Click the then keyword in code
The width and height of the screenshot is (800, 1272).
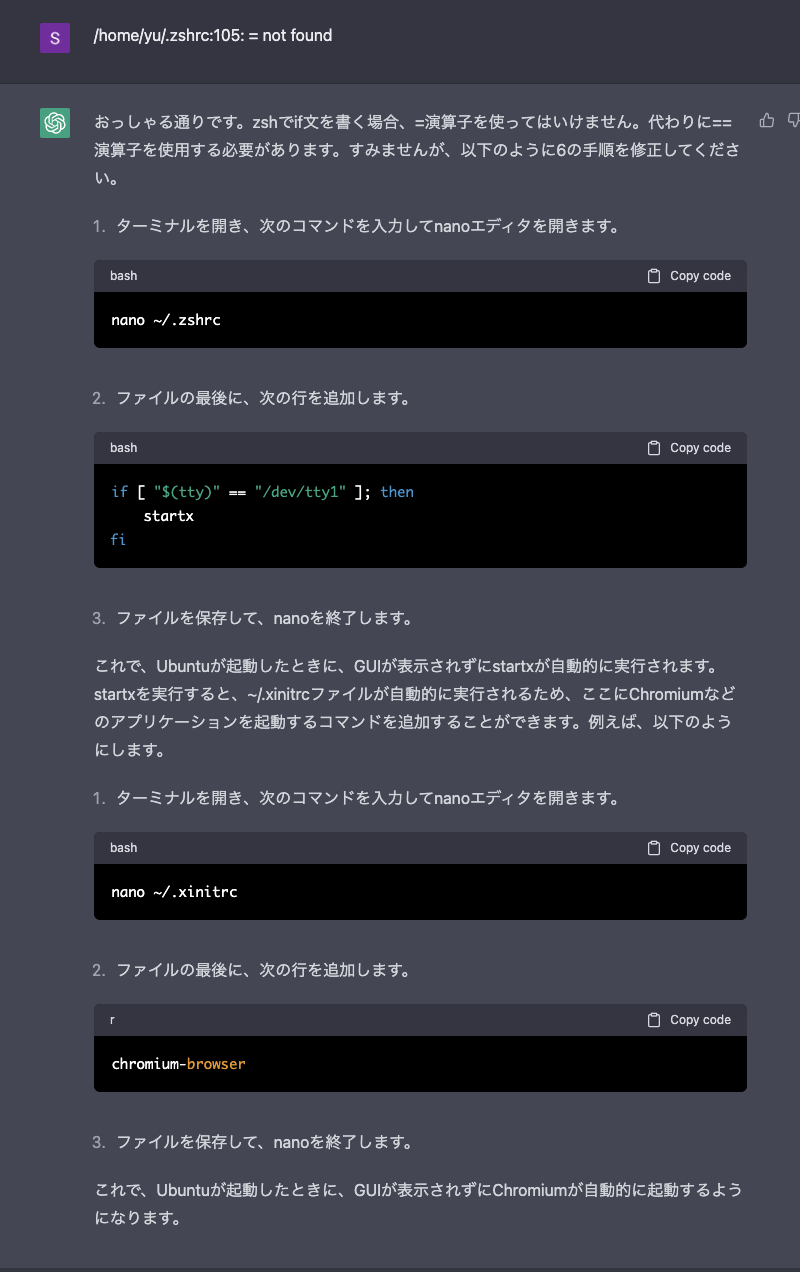coord(397,492)
